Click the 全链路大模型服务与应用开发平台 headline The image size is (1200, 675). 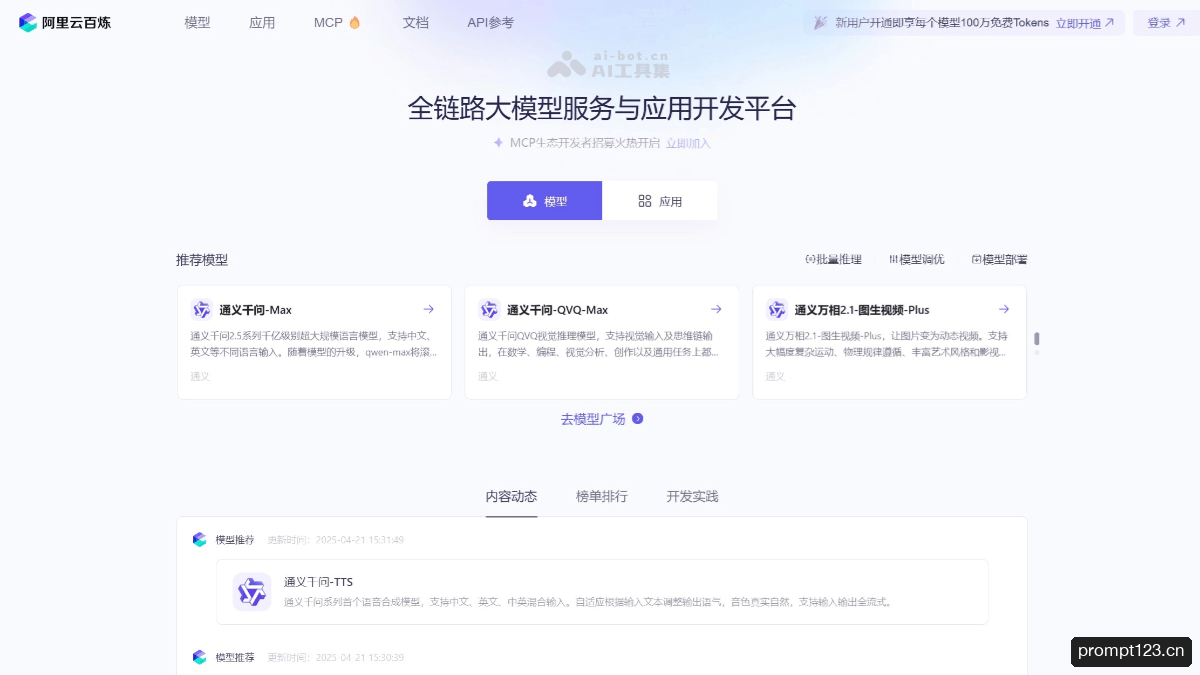point(602,108)
